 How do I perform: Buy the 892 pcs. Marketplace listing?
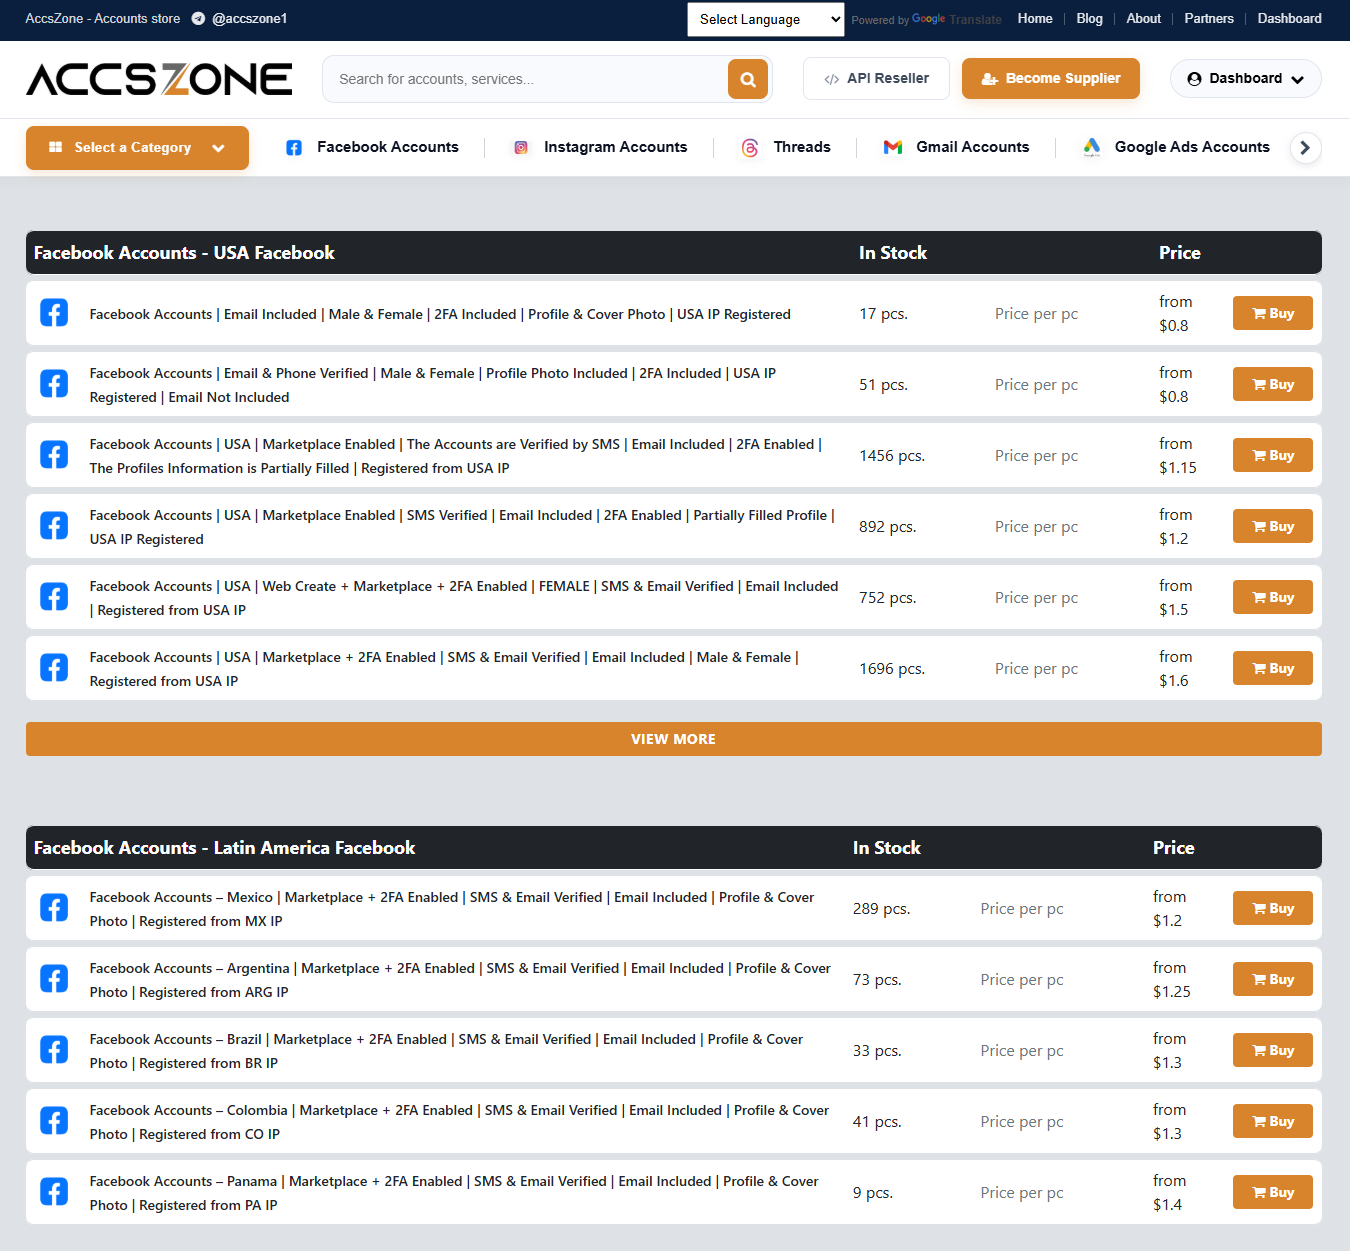[1273, 526]
